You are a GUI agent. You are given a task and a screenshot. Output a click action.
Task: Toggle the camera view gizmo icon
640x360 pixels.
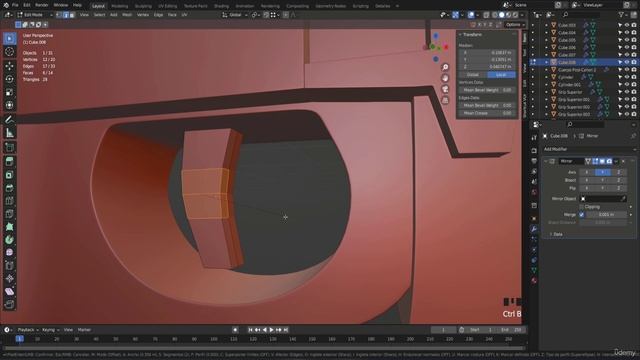[x=445, y=89]
